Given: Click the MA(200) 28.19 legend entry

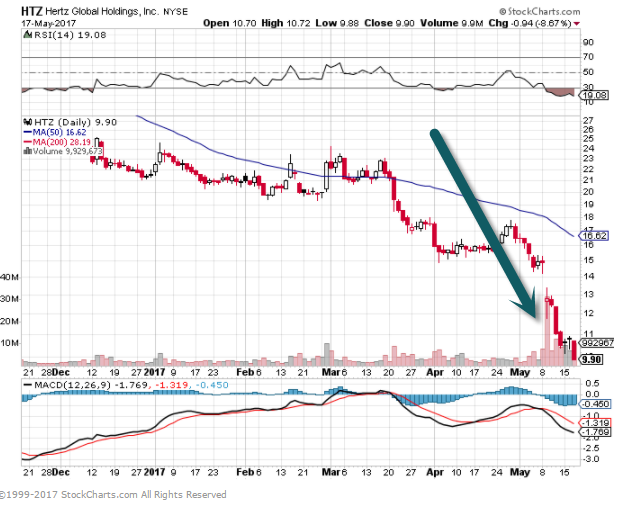Looking at the screenshot, I should 62,142.
